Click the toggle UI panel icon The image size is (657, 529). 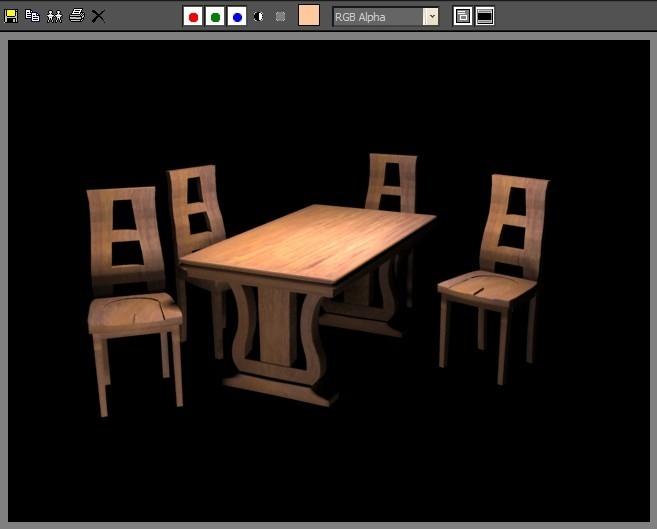pyautogui.click(x=485, y=16)
